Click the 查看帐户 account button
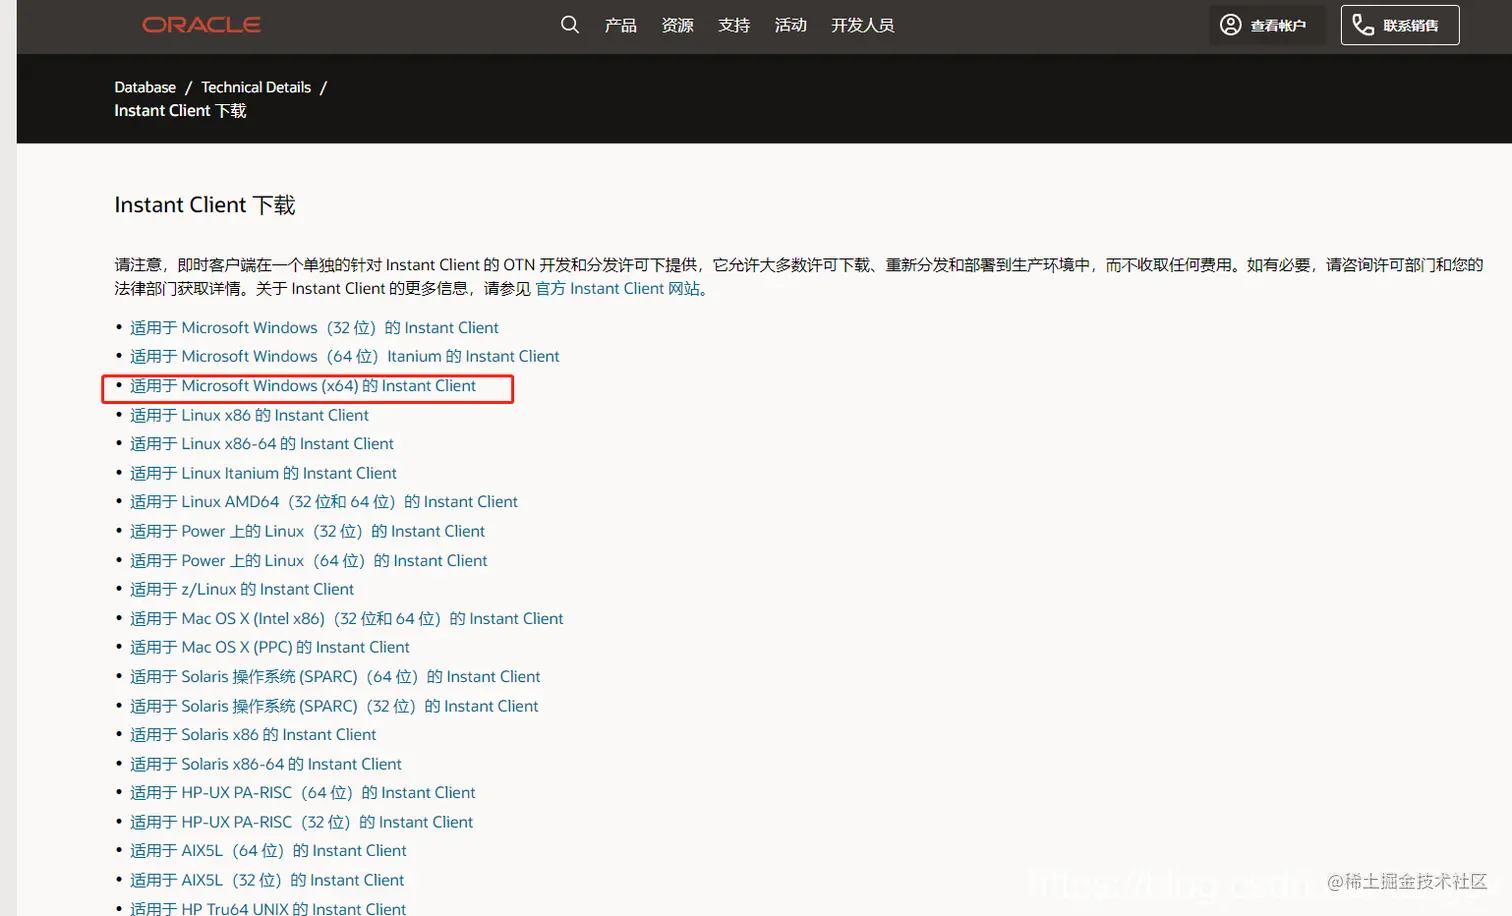The image size is (1512, 916). click(1266, 25)
